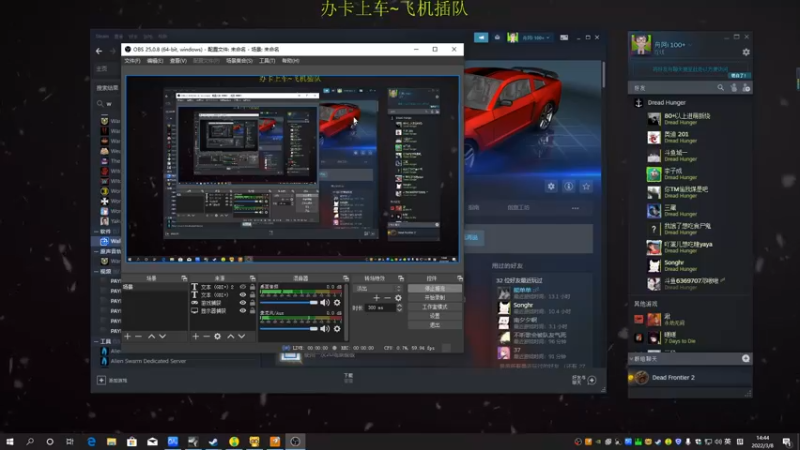Open mic/Aux settings gear in mixer

point(337,329)
